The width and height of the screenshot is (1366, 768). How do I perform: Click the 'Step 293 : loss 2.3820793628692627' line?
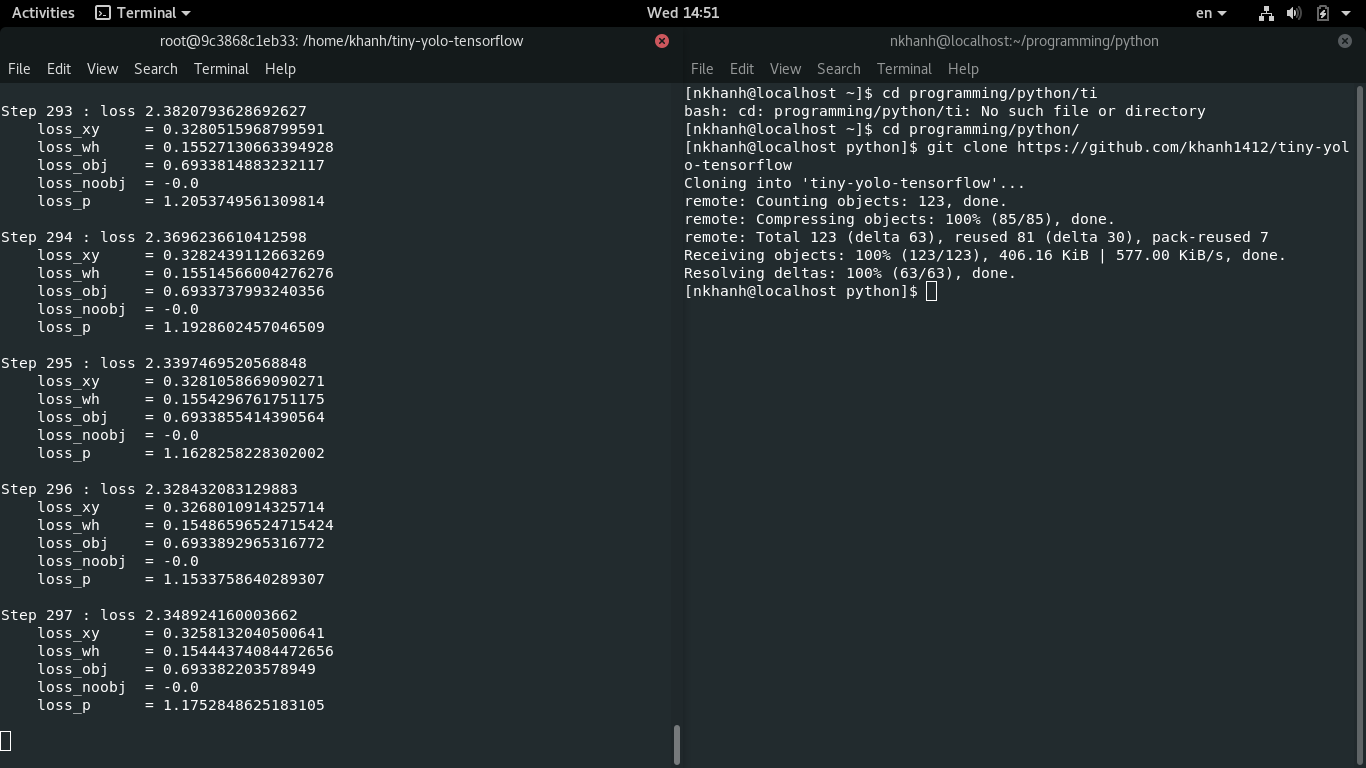click(154, 111)
